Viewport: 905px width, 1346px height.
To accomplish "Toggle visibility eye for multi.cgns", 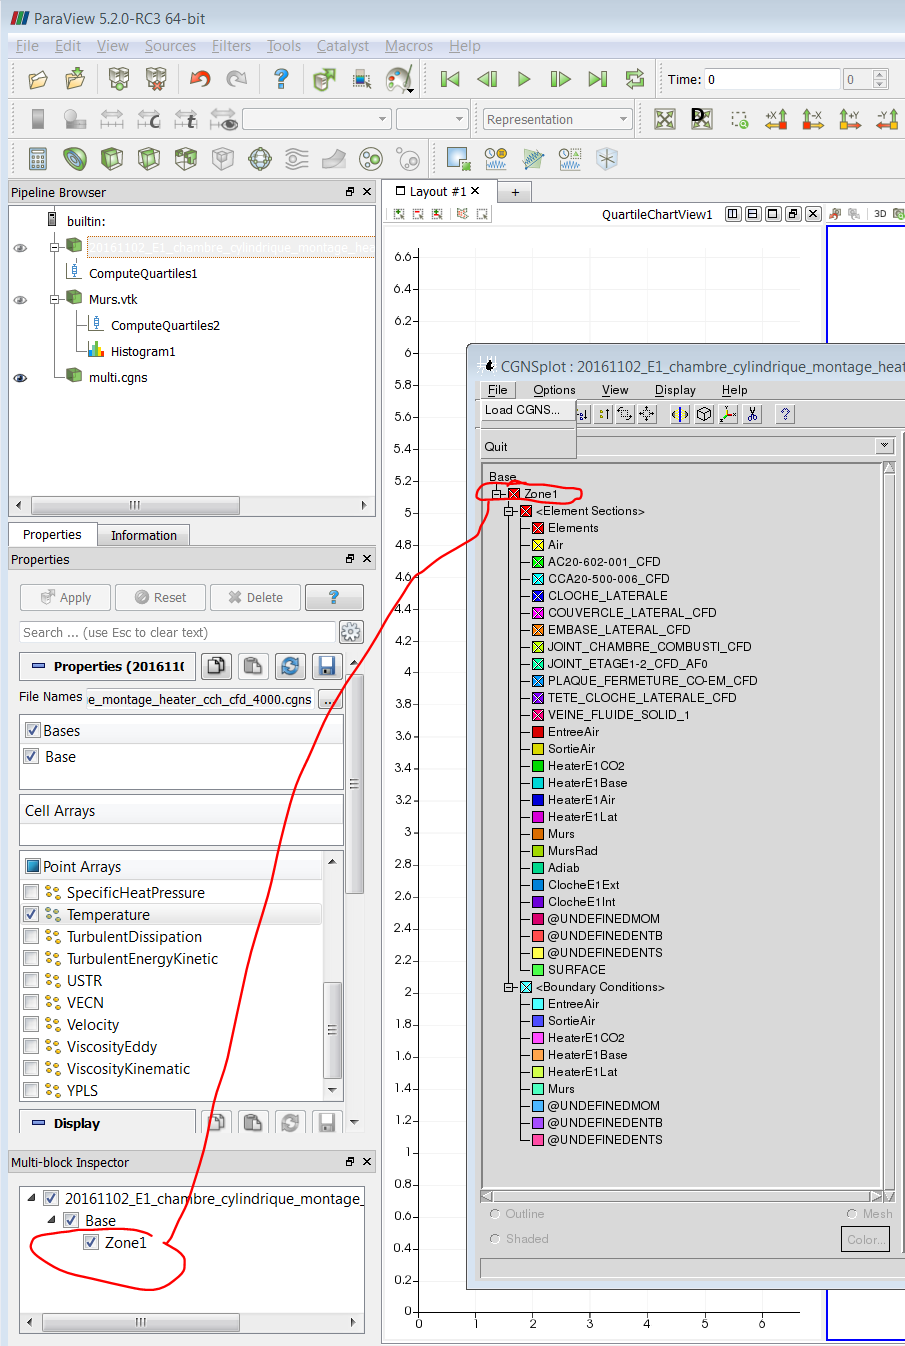I will point(20,378).
